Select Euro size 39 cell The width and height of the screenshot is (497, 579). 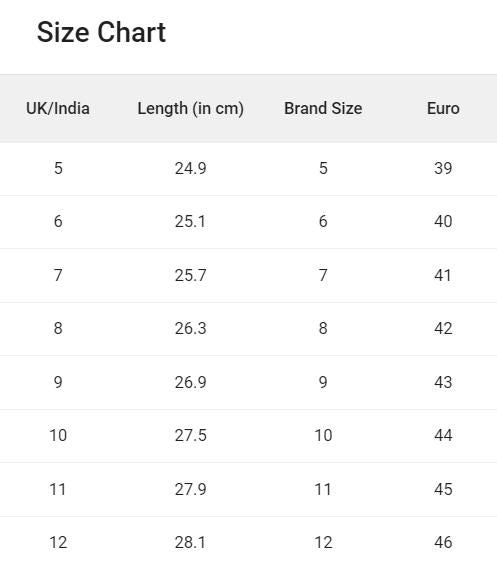(x=443, y=168)
